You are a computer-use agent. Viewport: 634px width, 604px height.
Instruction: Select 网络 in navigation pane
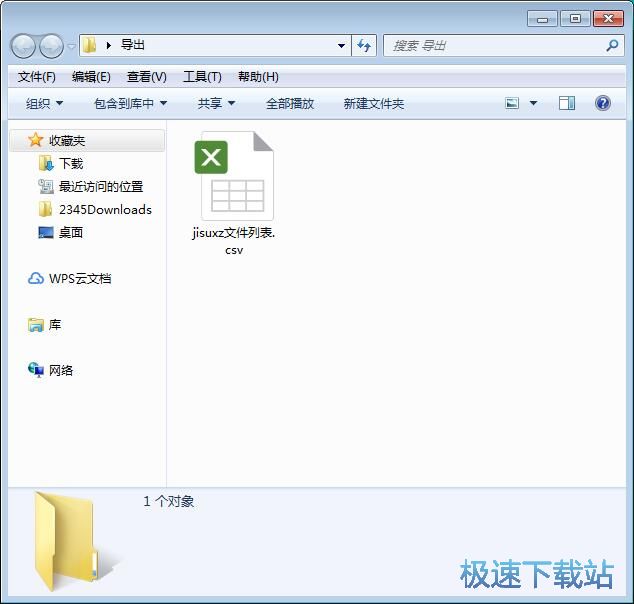click(x=61, y=370)
